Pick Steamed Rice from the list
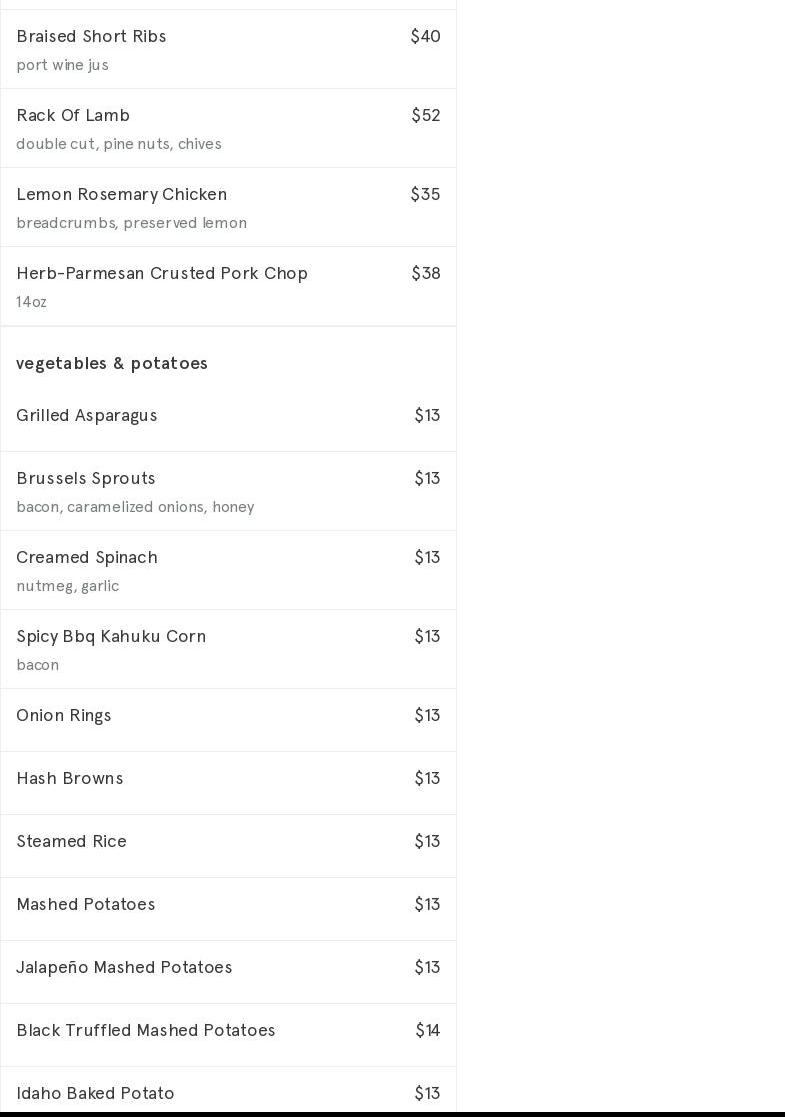 coord(72,841)
